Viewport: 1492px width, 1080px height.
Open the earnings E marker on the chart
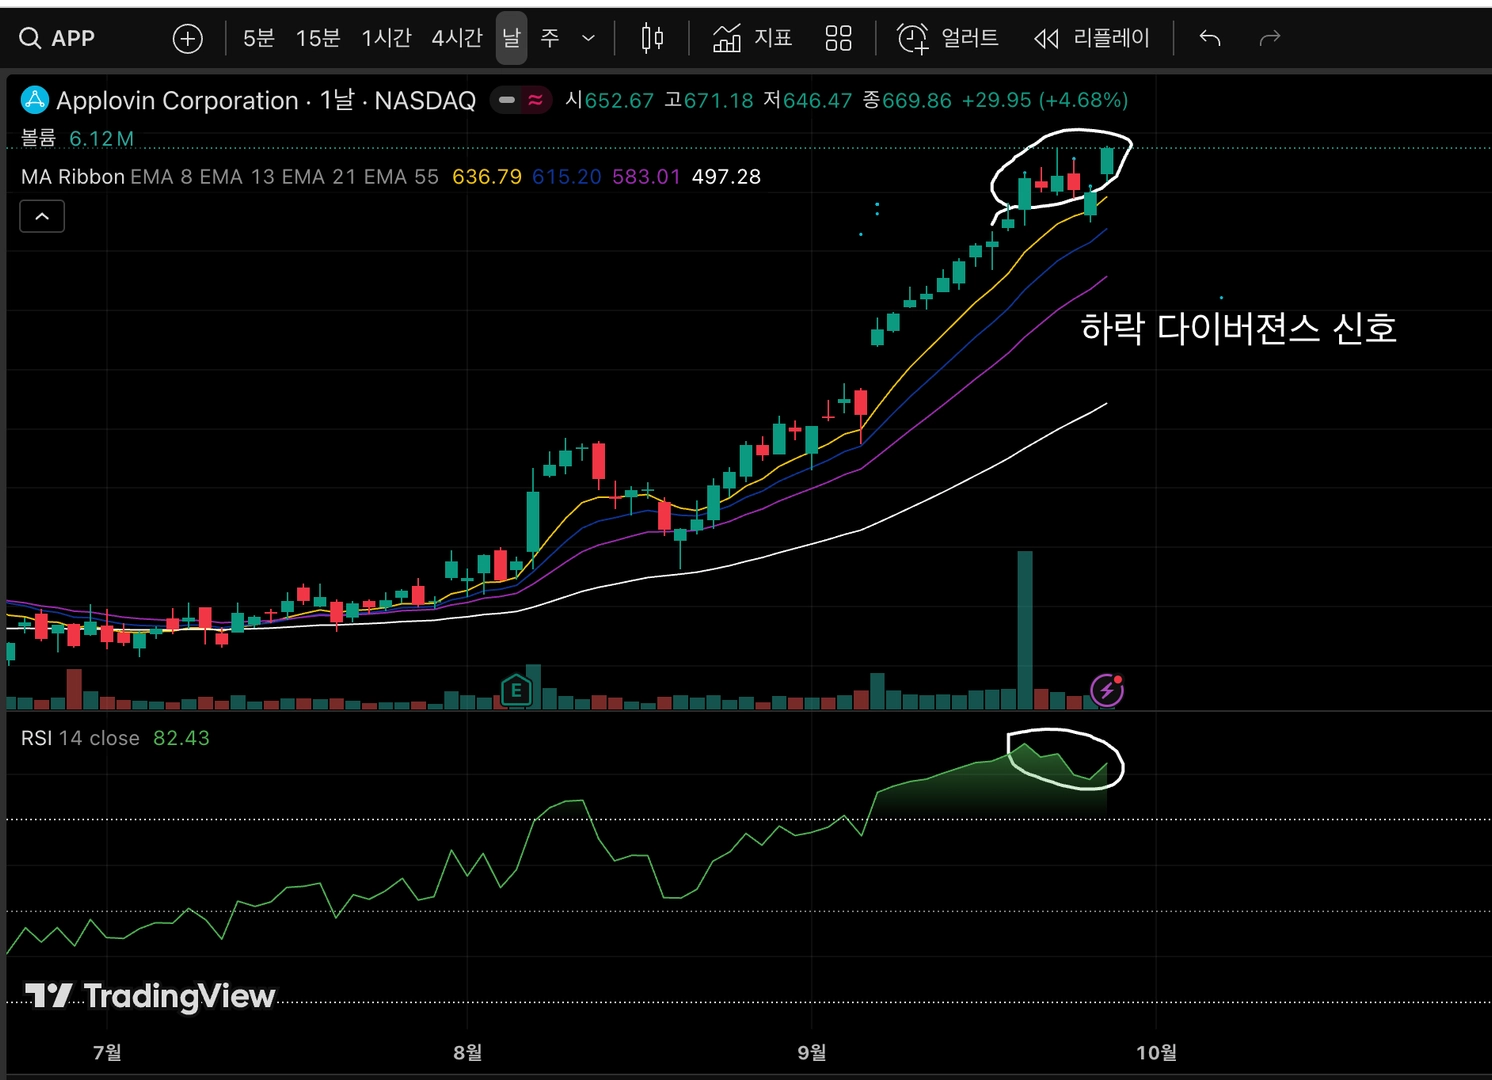click(516, 689)
